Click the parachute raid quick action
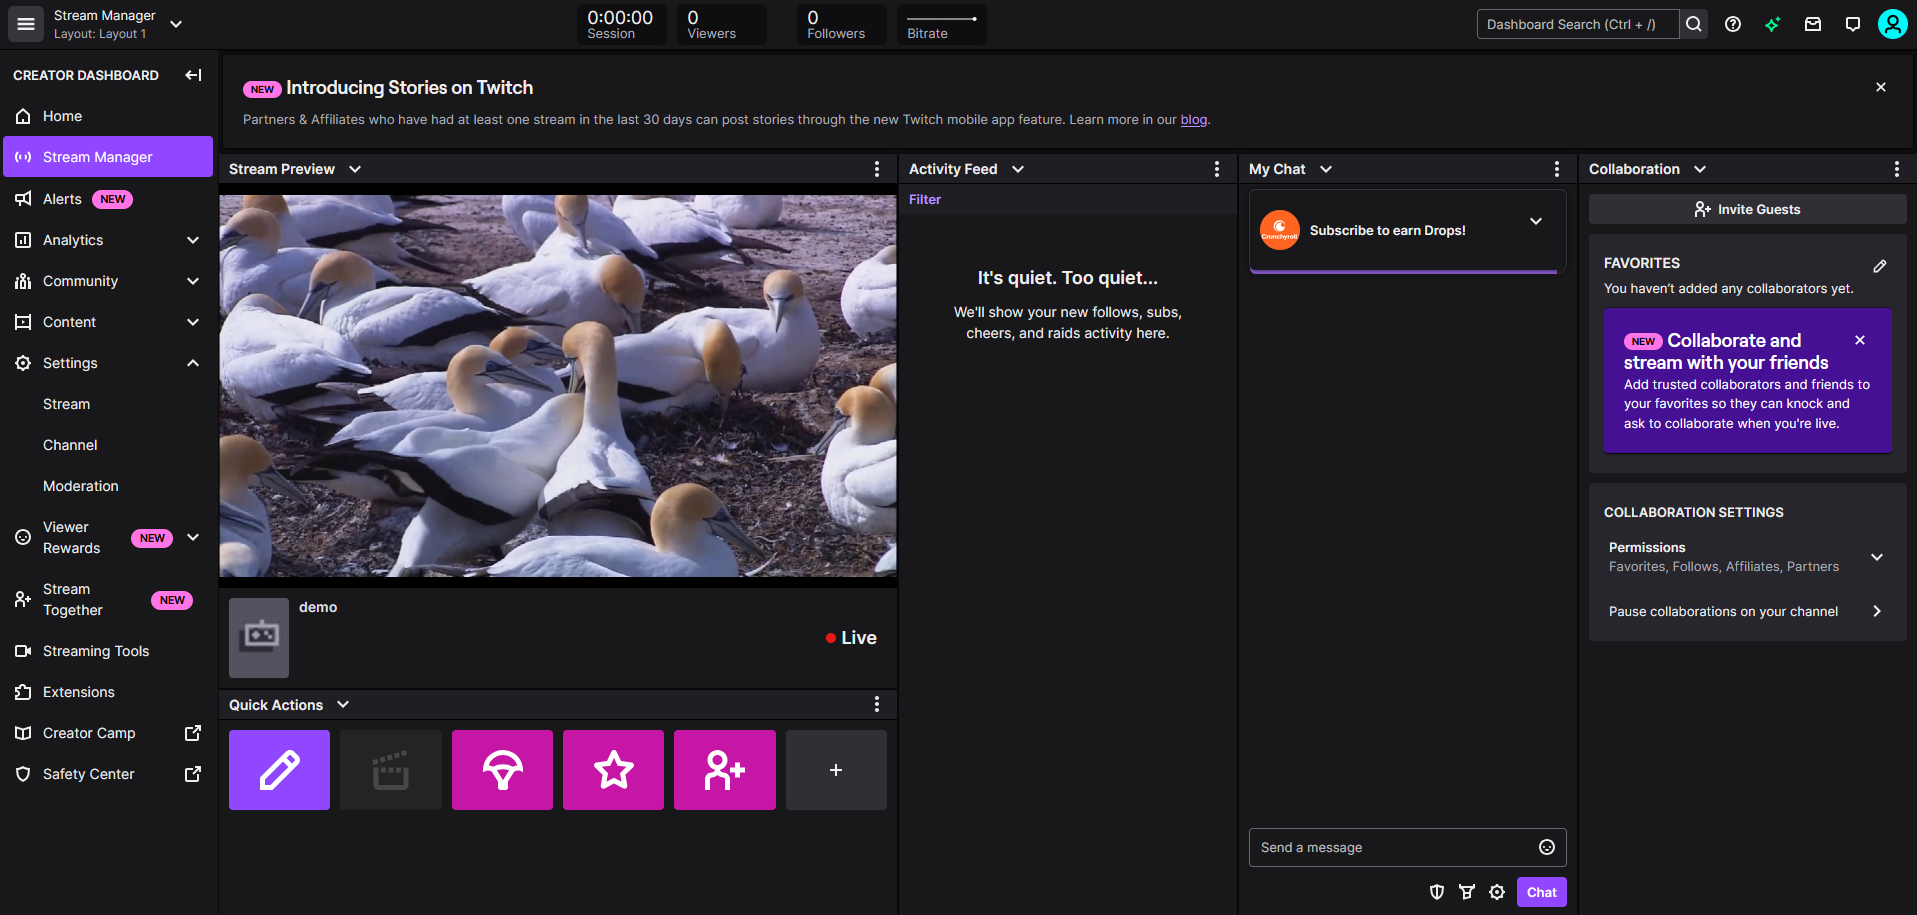The width and height of the screenshot is (1917, 915). [502, 770]
